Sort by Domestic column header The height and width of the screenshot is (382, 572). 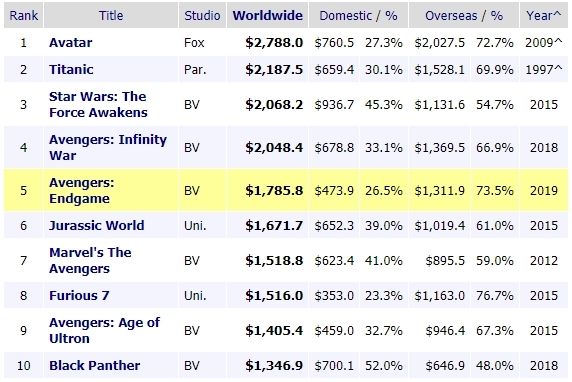pyautogui.click(x=345, y=16)
